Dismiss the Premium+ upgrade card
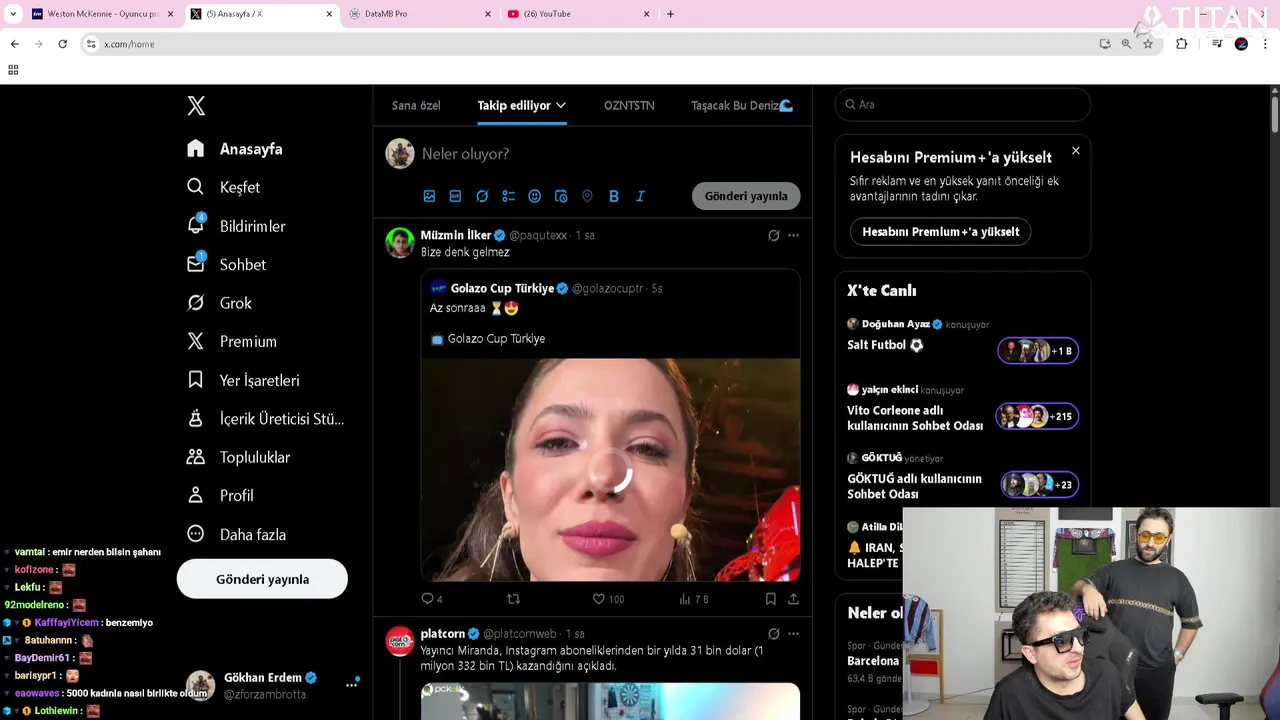 pyautogui.click(x=1075, y=151)
